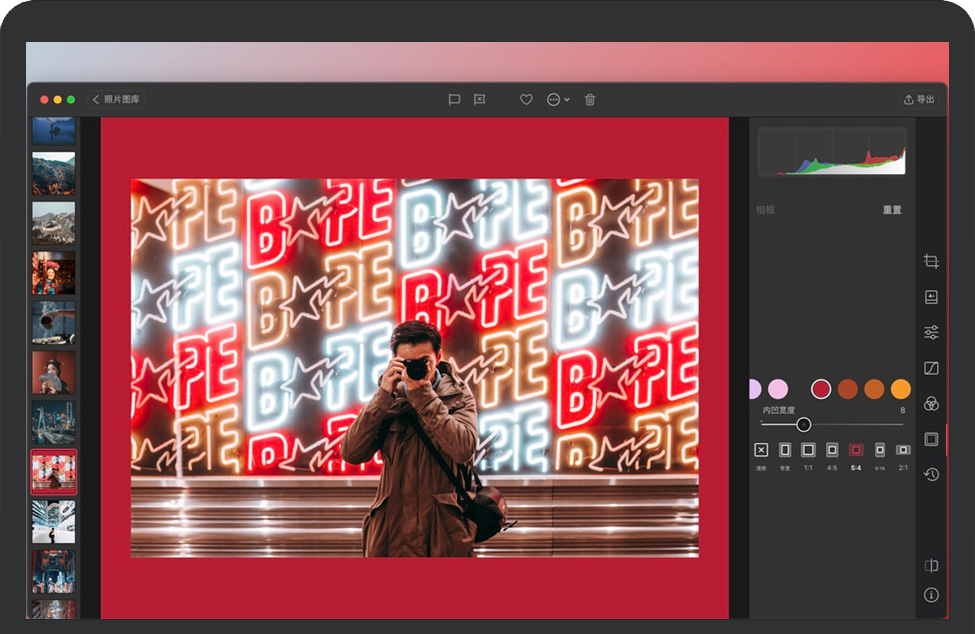The image size is (975, 634).
Task: Open the Curves tool
Action: (x=931, y=368)
